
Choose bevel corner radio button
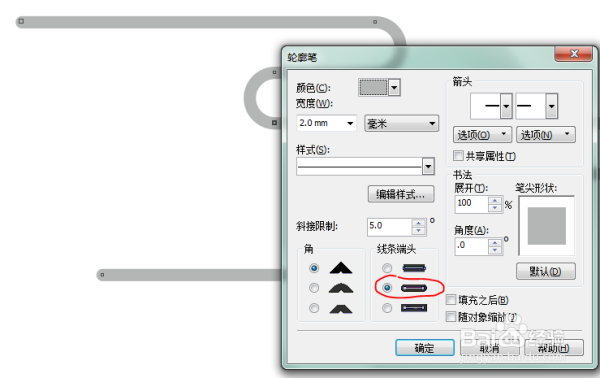point(314,308)
